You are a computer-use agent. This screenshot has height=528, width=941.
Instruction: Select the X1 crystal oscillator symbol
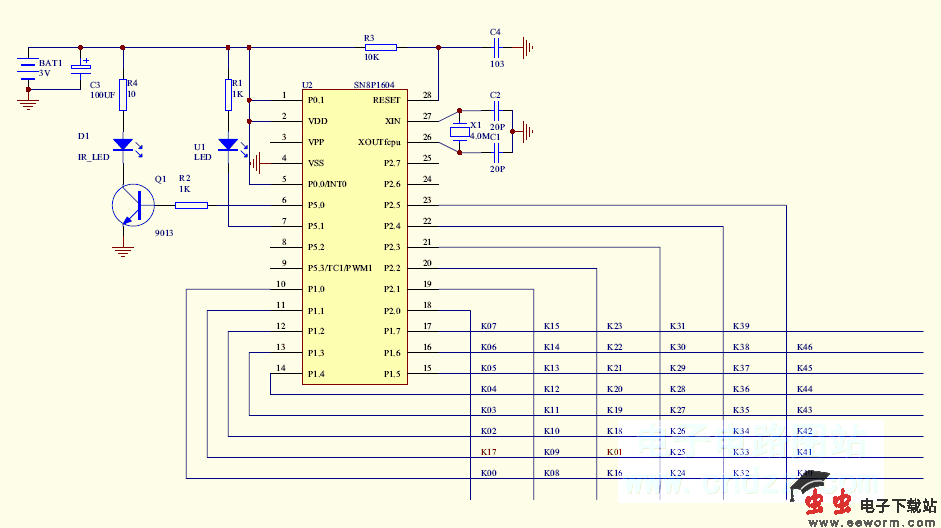point(459,132)
